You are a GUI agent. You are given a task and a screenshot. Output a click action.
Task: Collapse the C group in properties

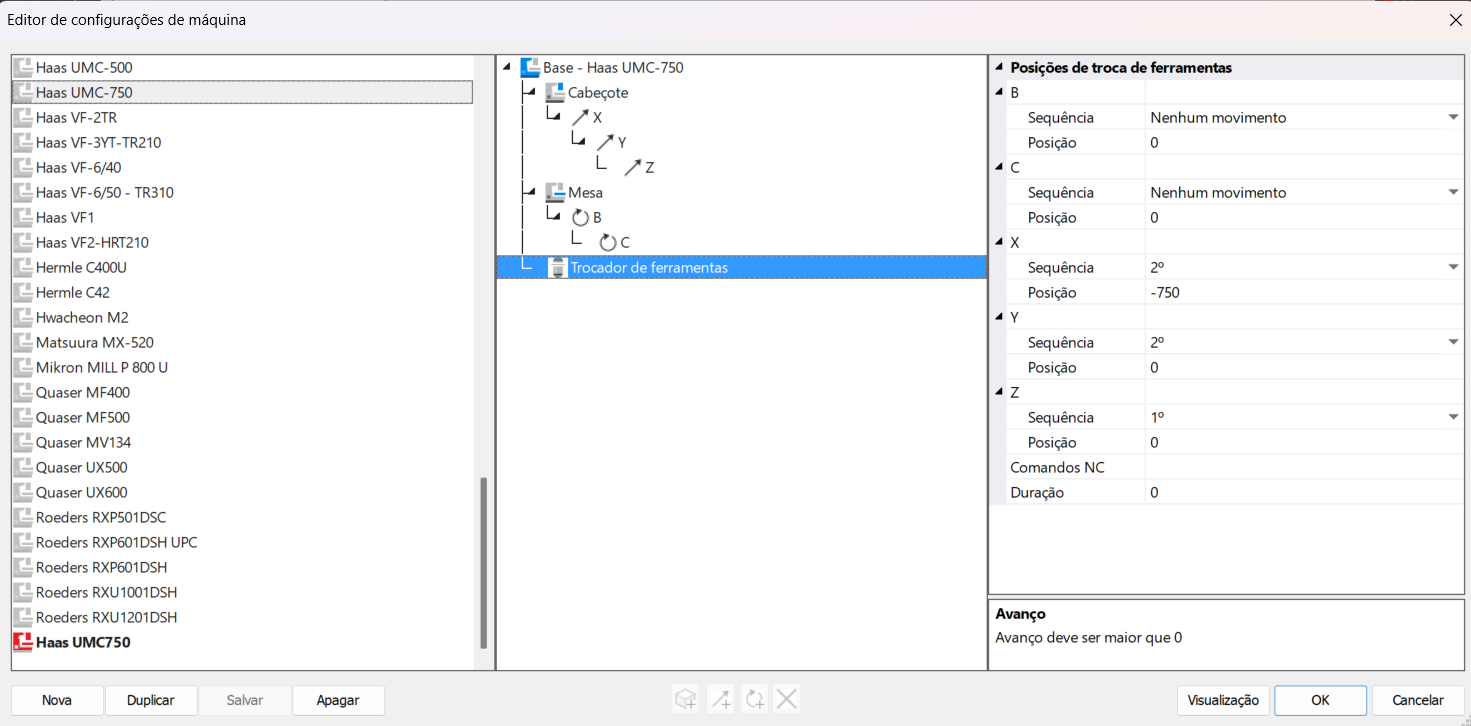998,167
